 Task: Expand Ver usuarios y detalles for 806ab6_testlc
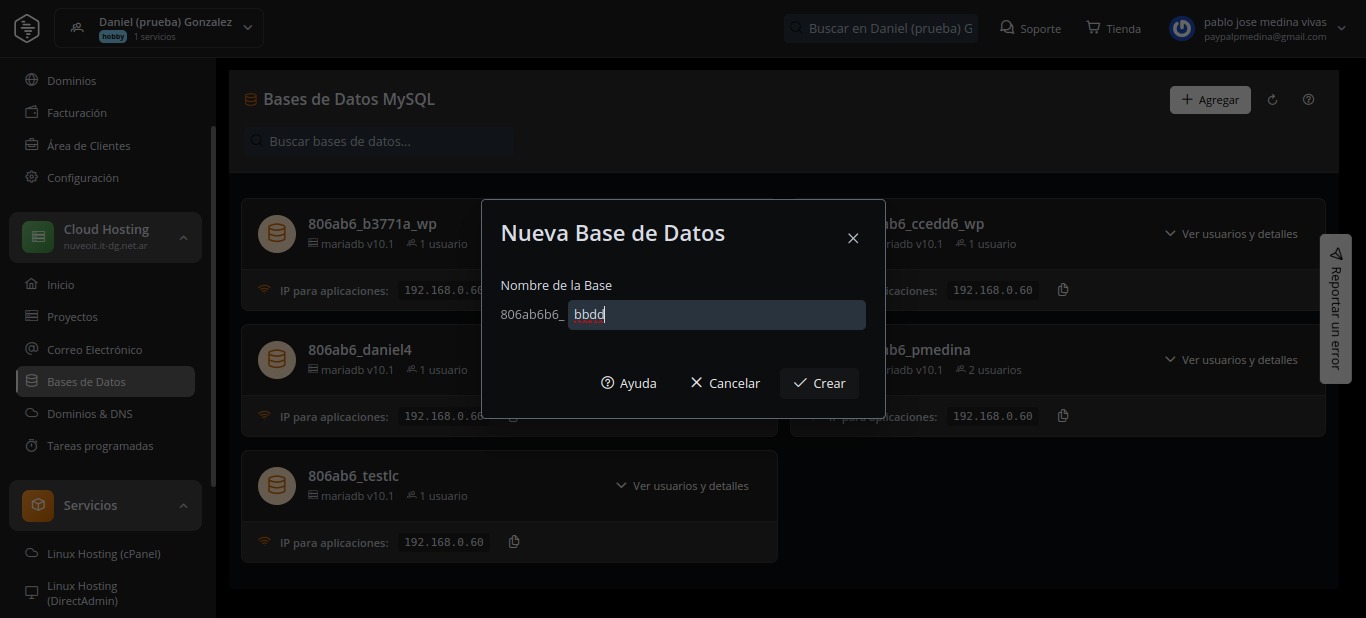click(681, 486)
